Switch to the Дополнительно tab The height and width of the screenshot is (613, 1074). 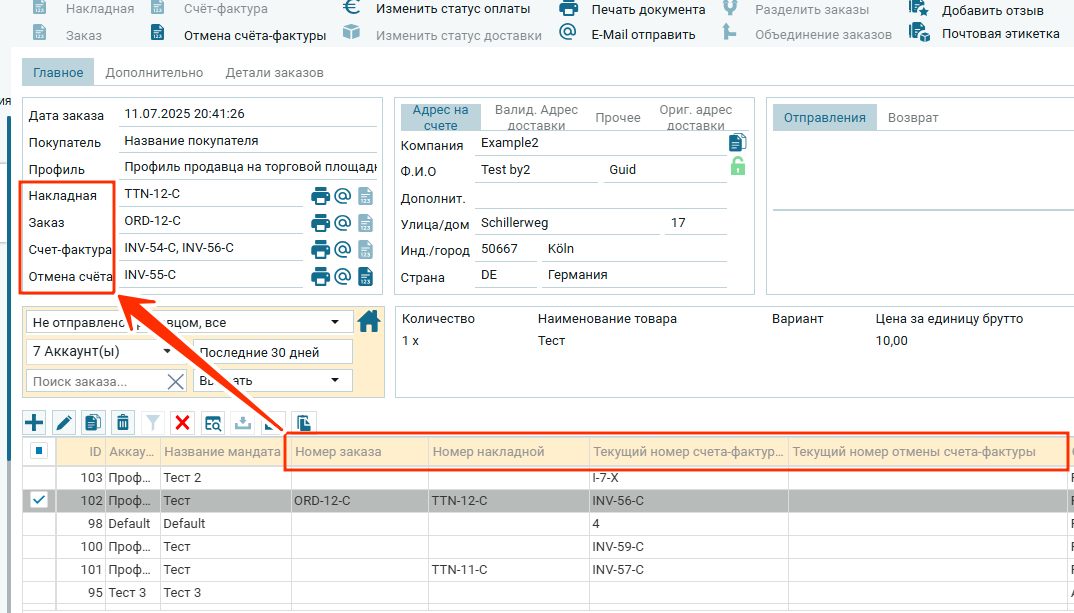pos(154,73)
